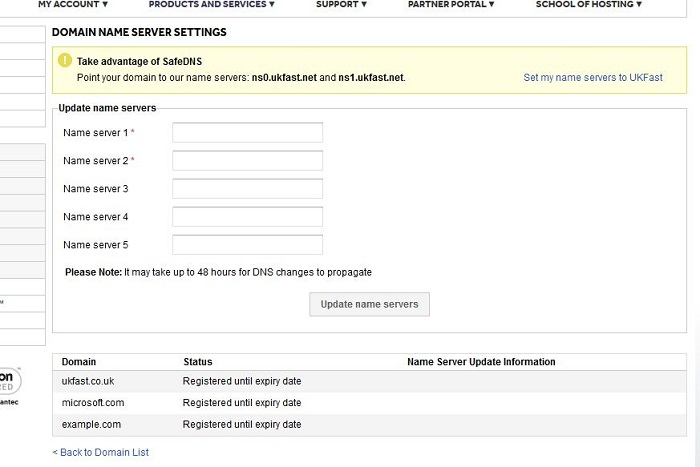
Task: Focus the Name server 1 field
Action: coord(247,133)
